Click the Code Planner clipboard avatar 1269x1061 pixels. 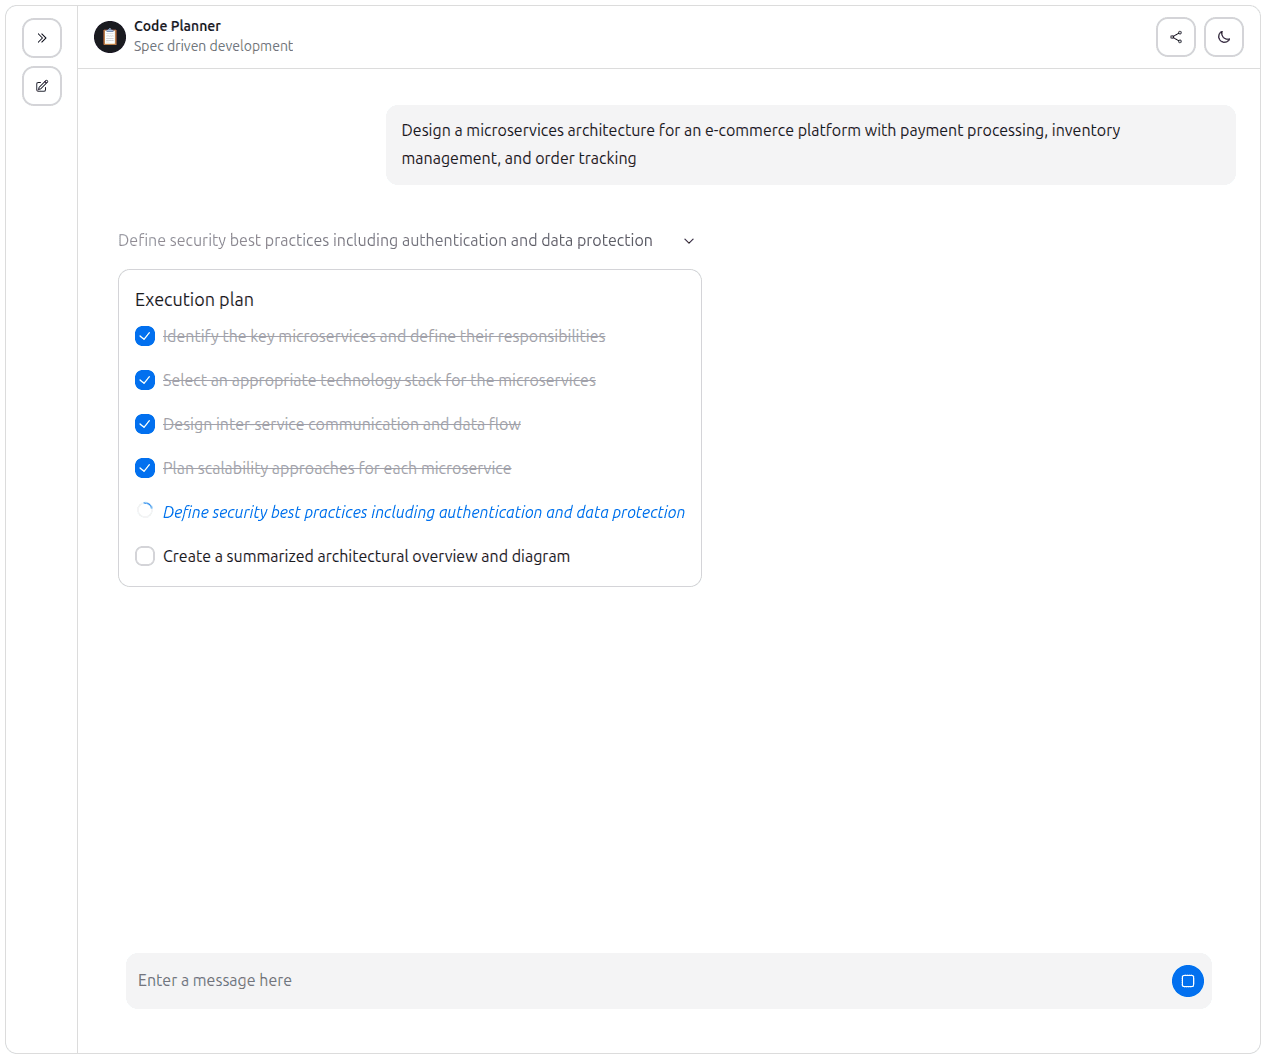110,37
